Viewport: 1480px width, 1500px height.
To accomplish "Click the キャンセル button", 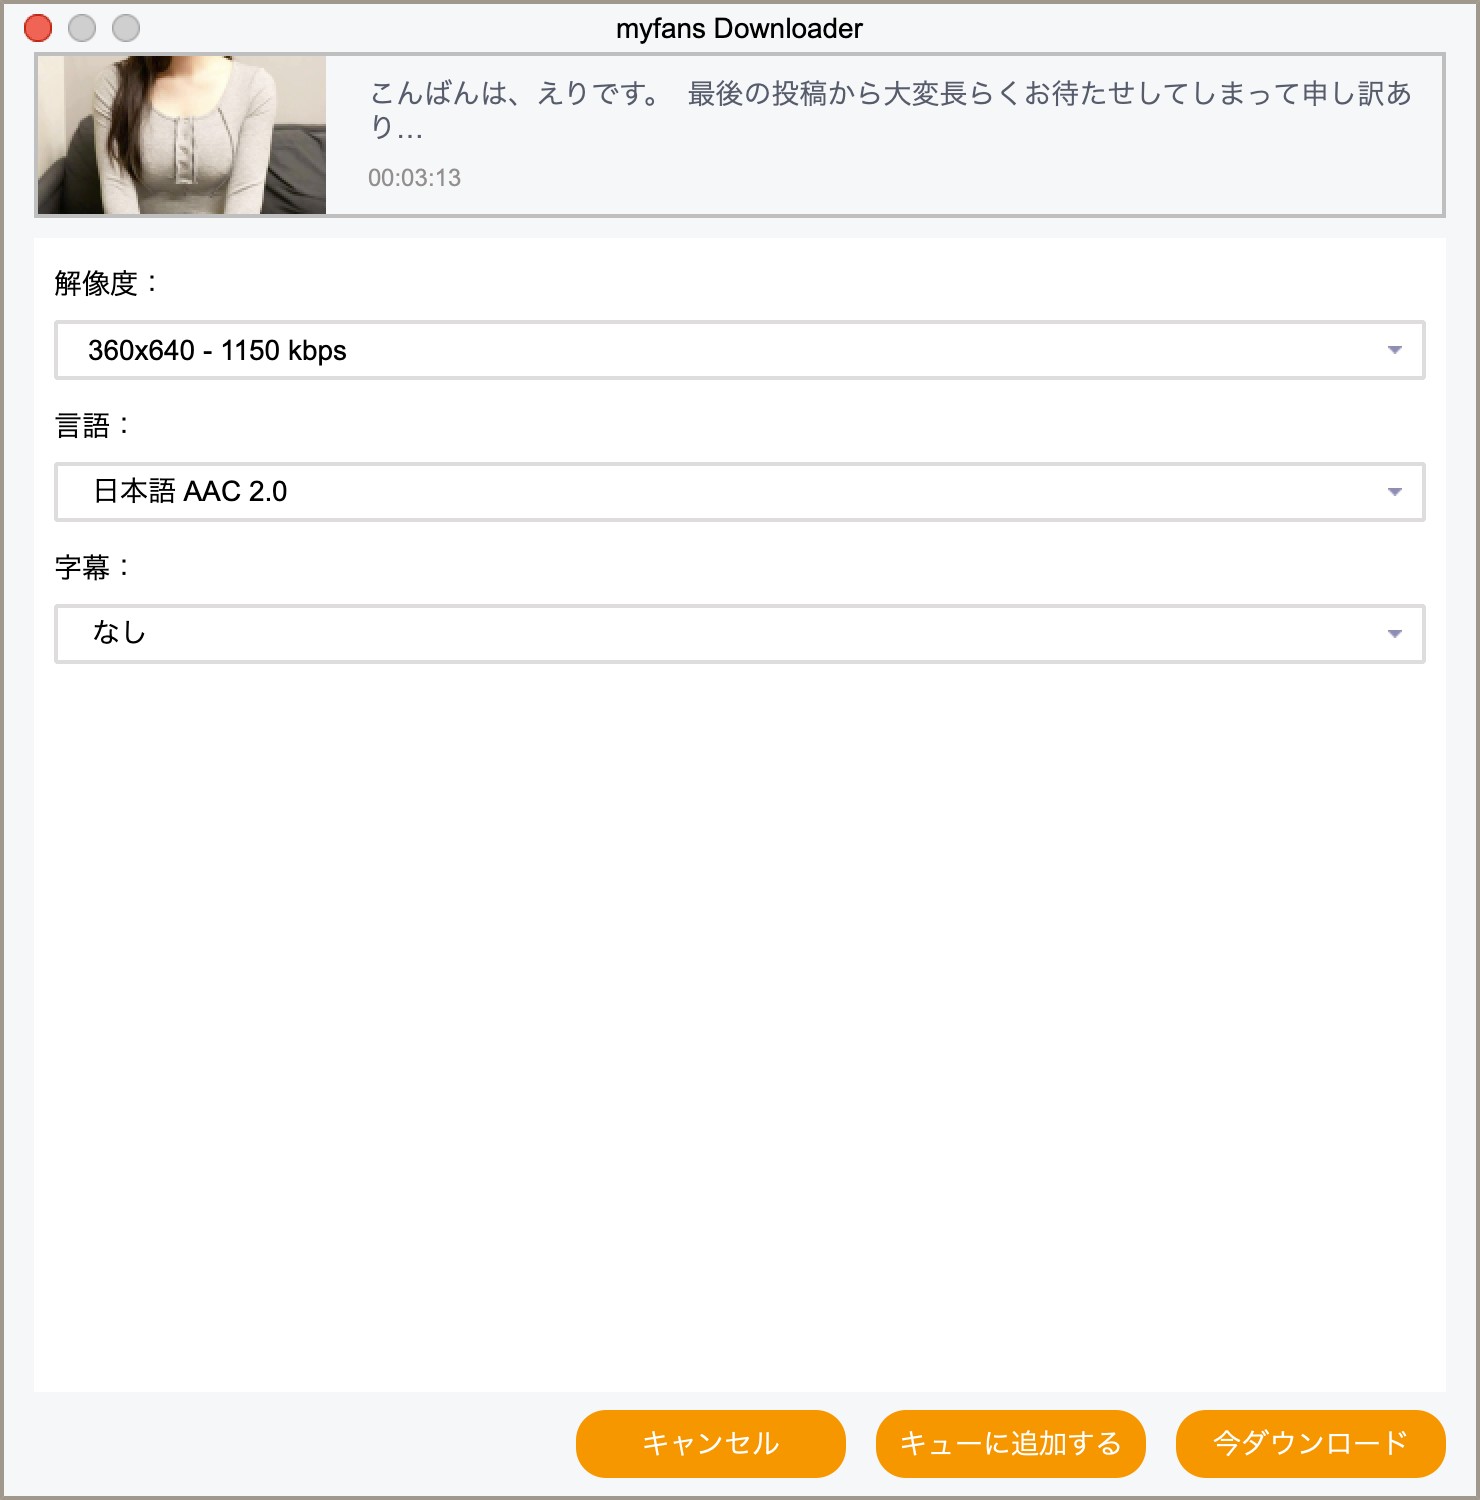I will click(x=711, y=1443).
